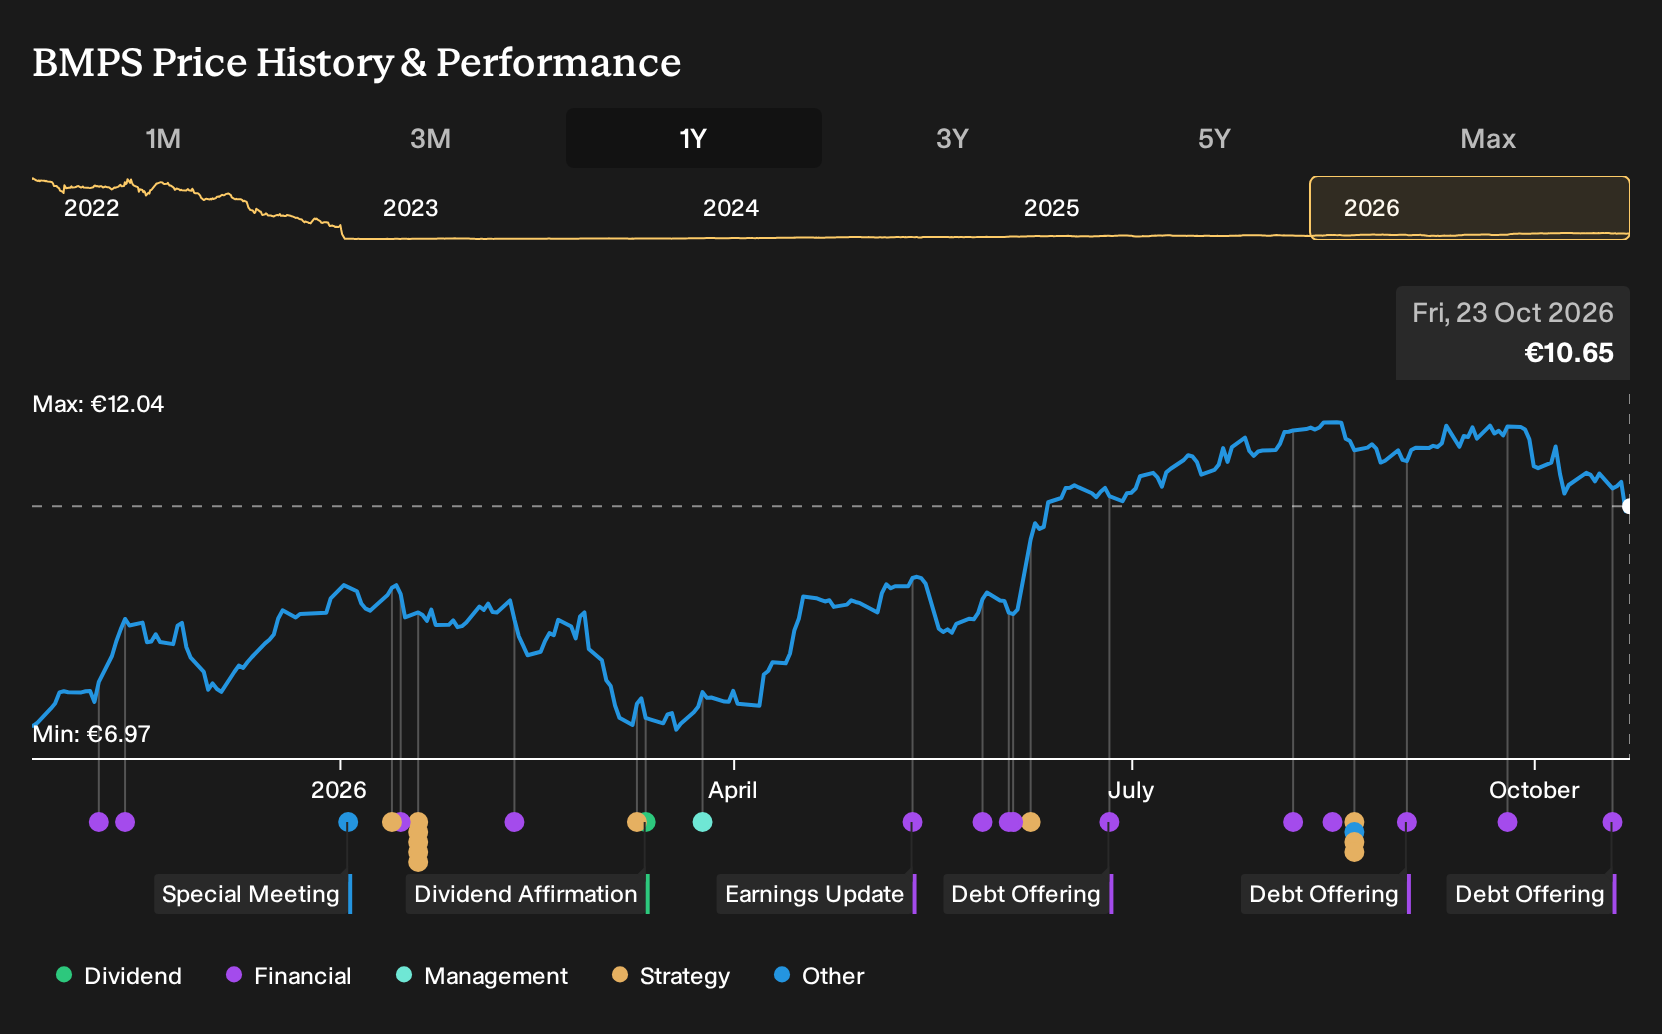Viewport: 1662px width, 1034px height.
Task: Click the blue Other event marker at 2026
Action: pos(348,822)
